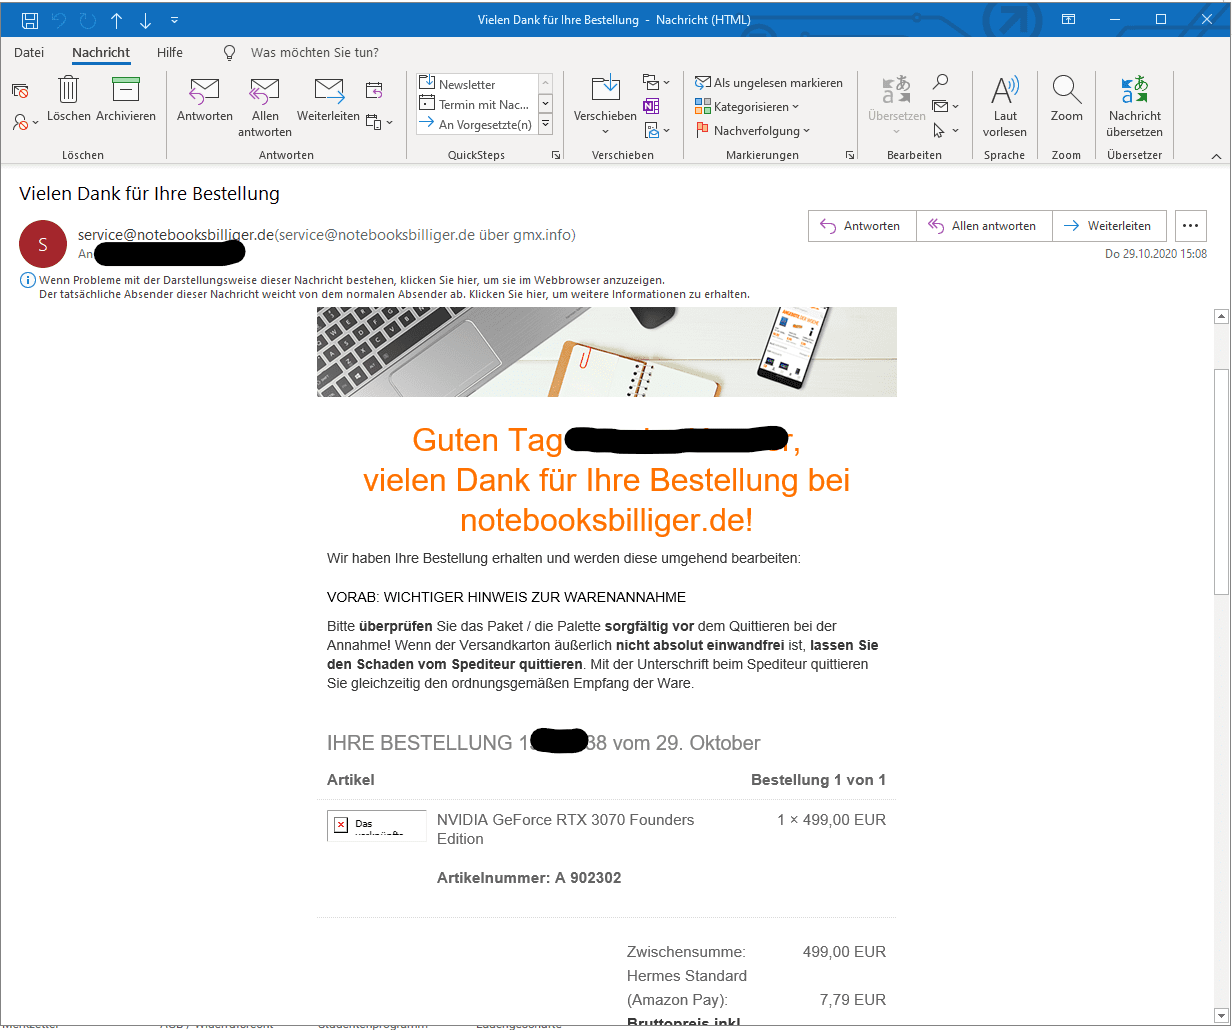The width and height of the screenshot is (1232, 1030).
Task: Click the sender address service@notebooksbilliger.de
Action: (x=176, y=235)
